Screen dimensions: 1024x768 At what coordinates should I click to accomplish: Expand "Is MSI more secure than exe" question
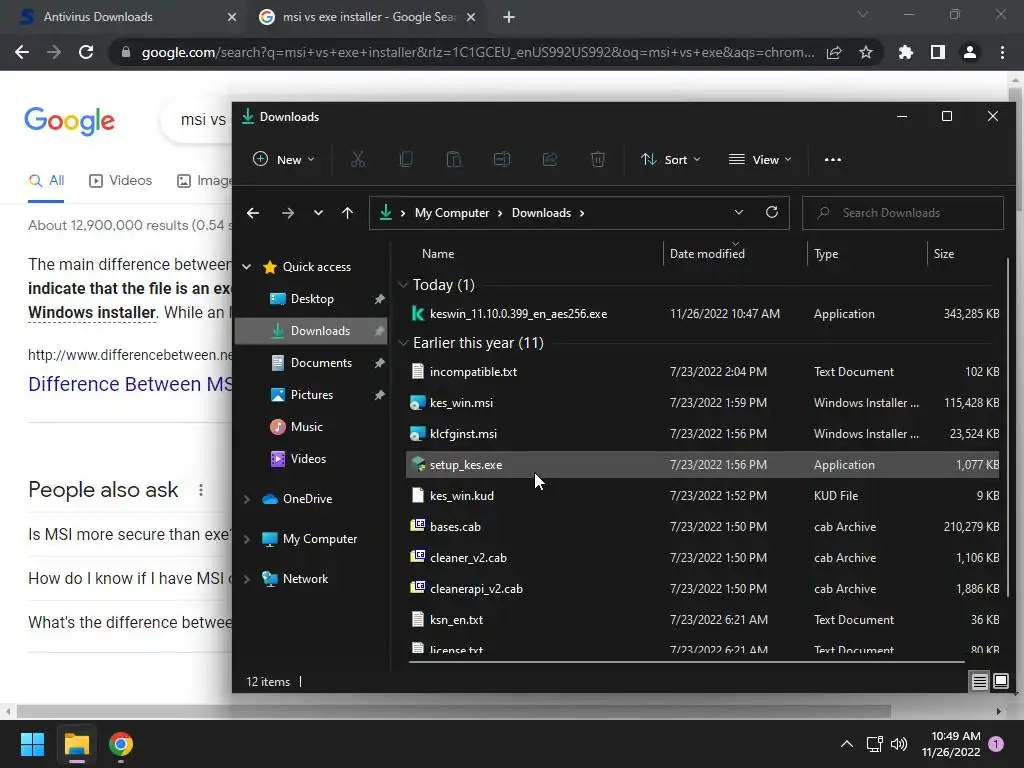click(129, 534)
